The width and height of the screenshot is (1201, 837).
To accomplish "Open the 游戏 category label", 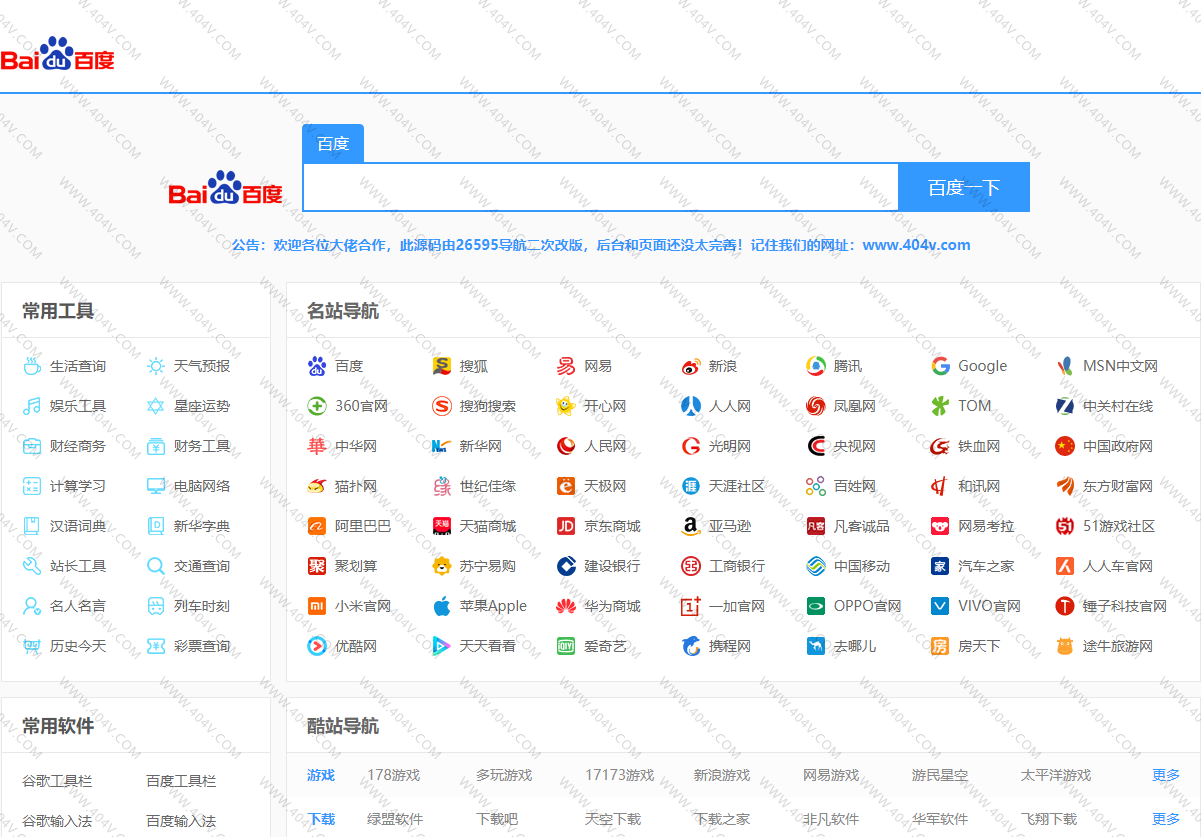I will (321, 775).
